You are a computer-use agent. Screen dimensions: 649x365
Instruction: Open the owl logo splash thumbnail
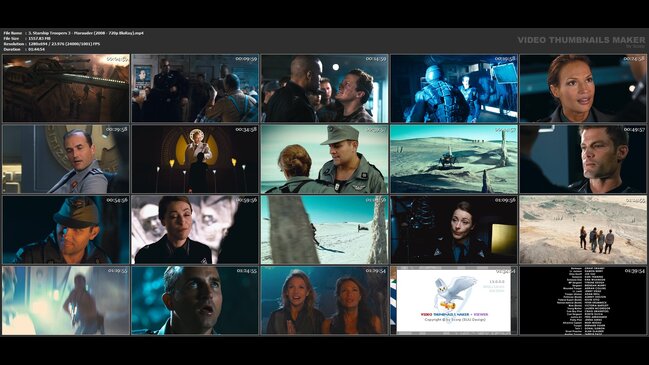pos(454,300)
